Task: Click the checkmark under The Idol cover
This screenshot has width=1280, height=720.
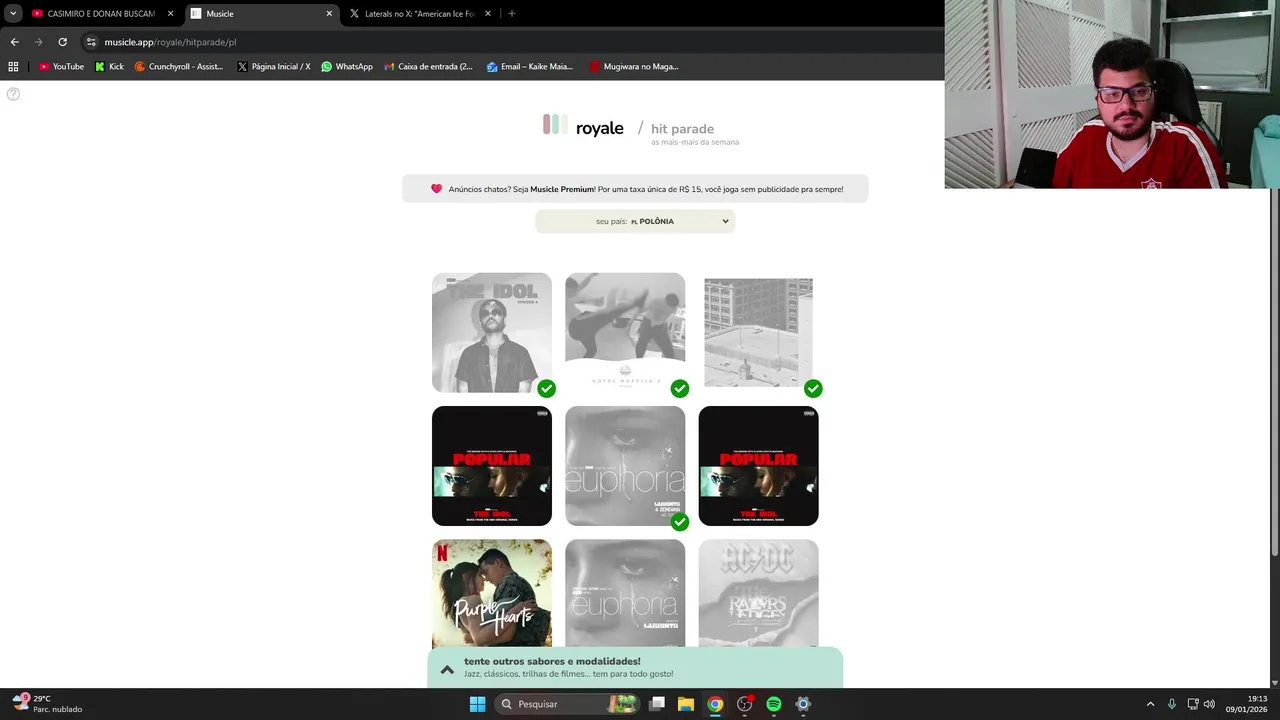Action: point(546,388)
